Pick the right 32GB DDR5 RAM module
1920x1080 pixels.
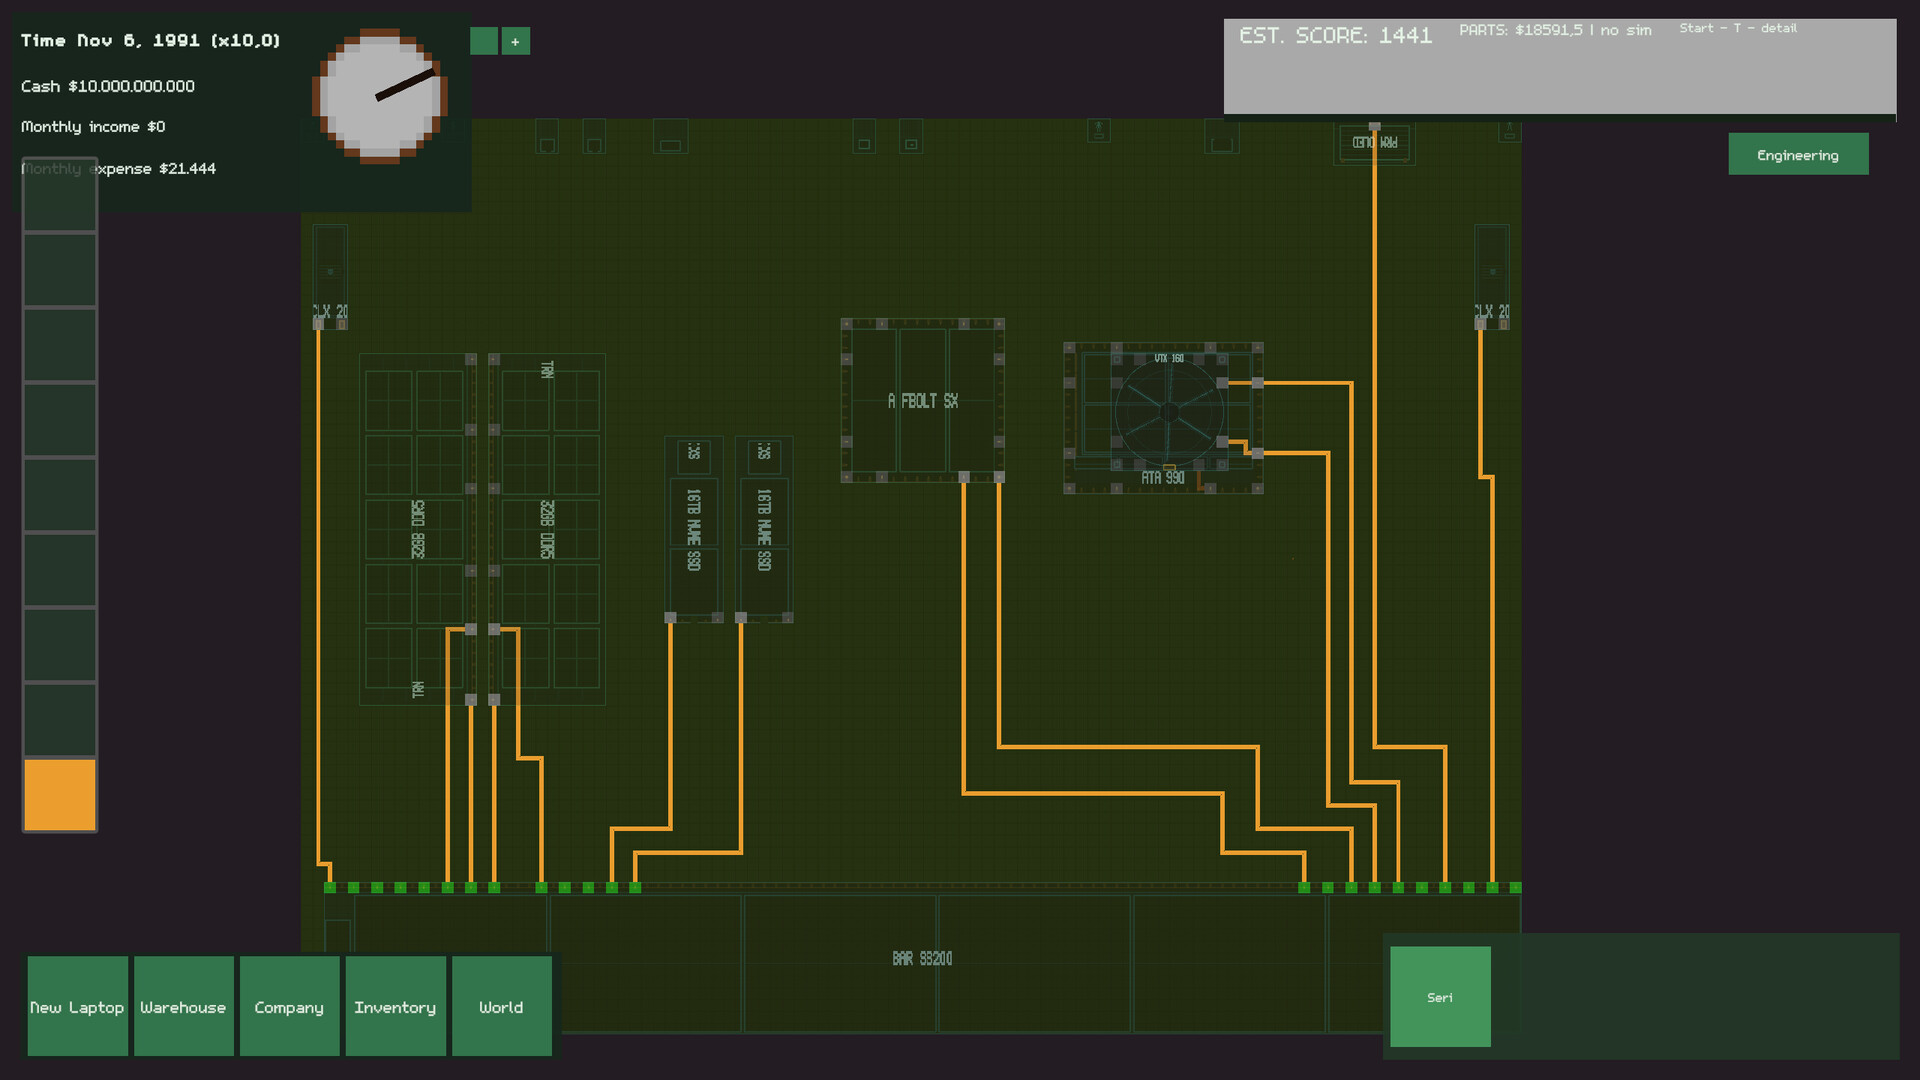point(547,529)
